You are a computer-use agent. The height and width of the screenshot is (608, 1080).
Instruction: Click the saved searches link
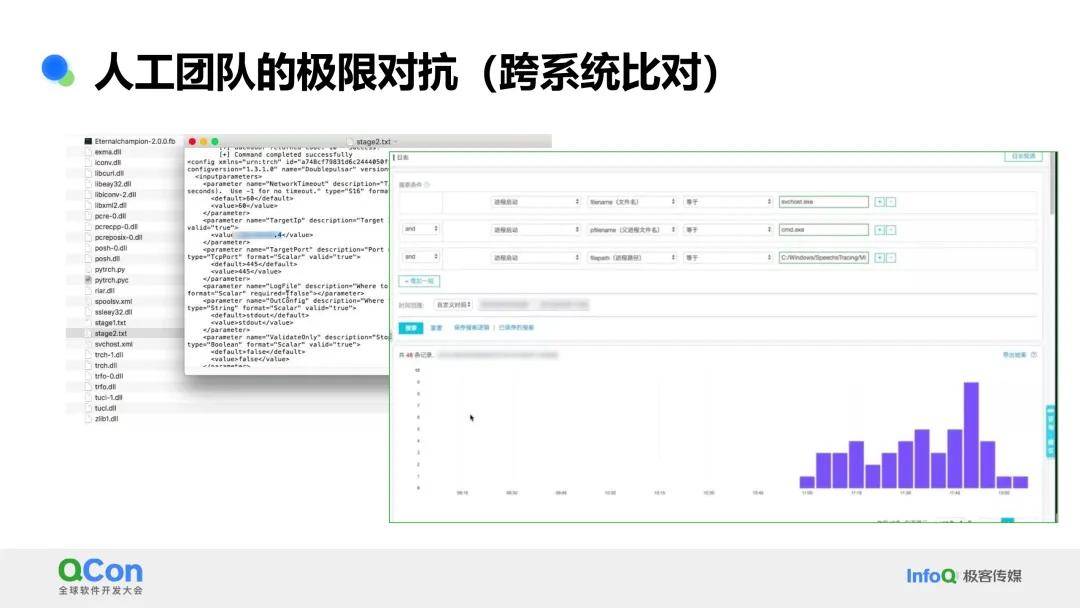[516, 328]
